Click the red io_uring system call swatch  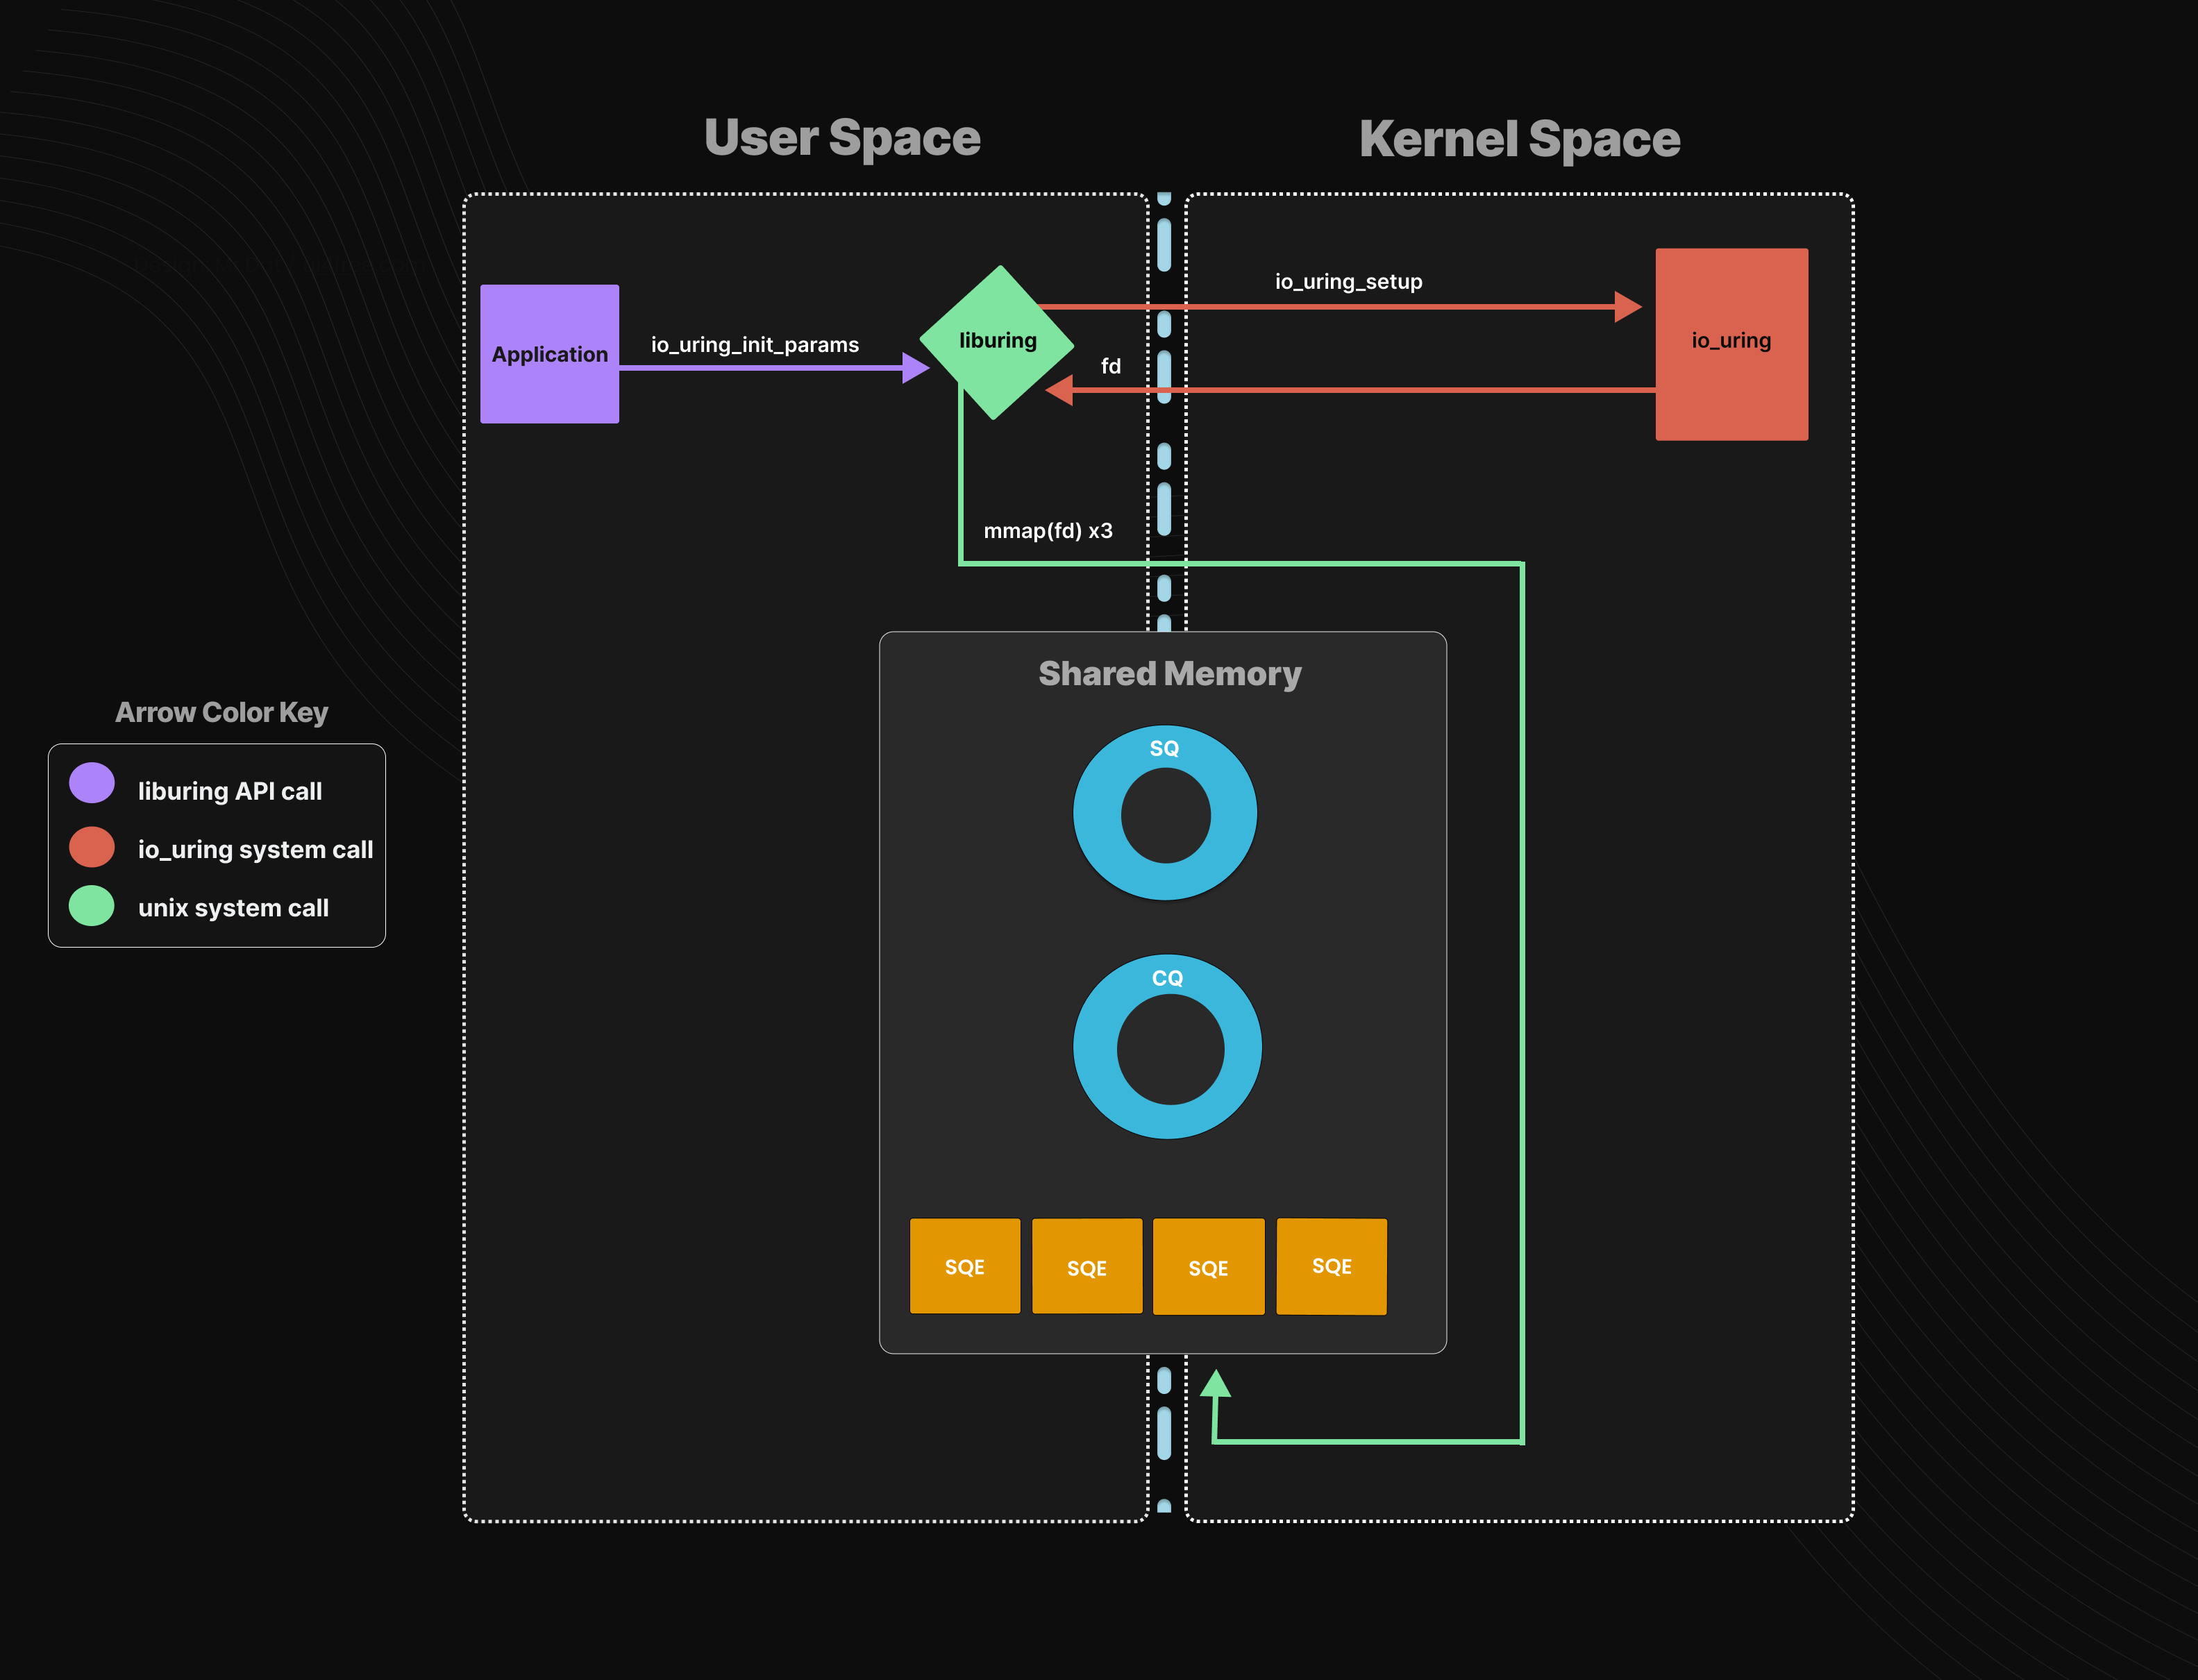92,847
